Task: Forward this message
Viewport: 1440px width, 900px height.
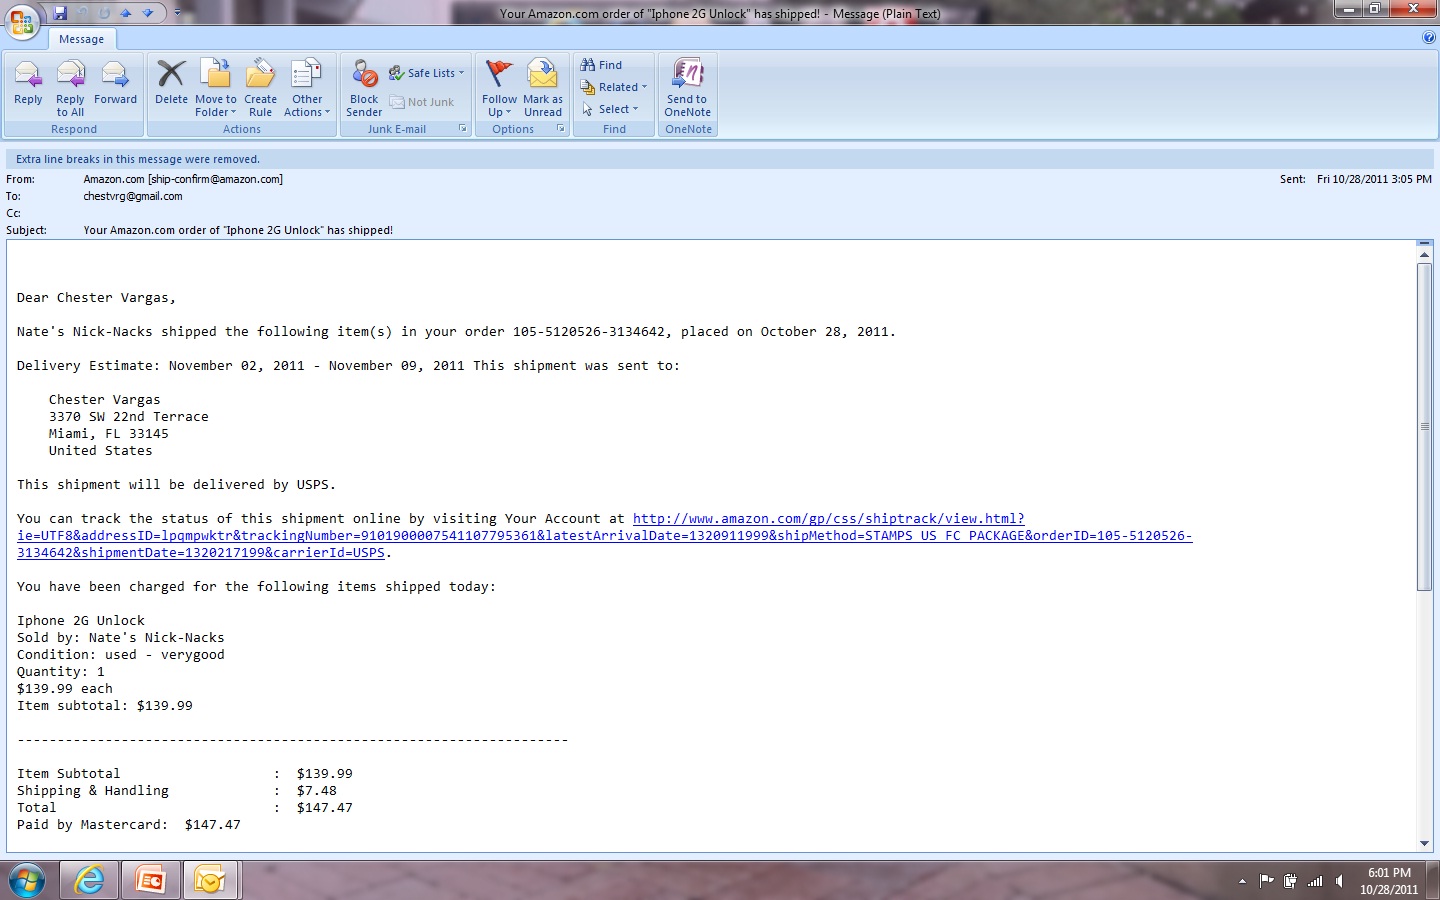Action: (115, 88)
